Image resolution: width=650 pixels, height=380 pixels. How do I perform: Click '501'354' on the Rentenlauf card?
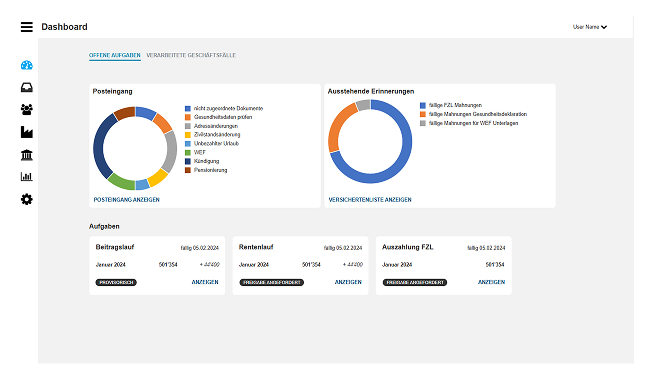tap(311, 265)
